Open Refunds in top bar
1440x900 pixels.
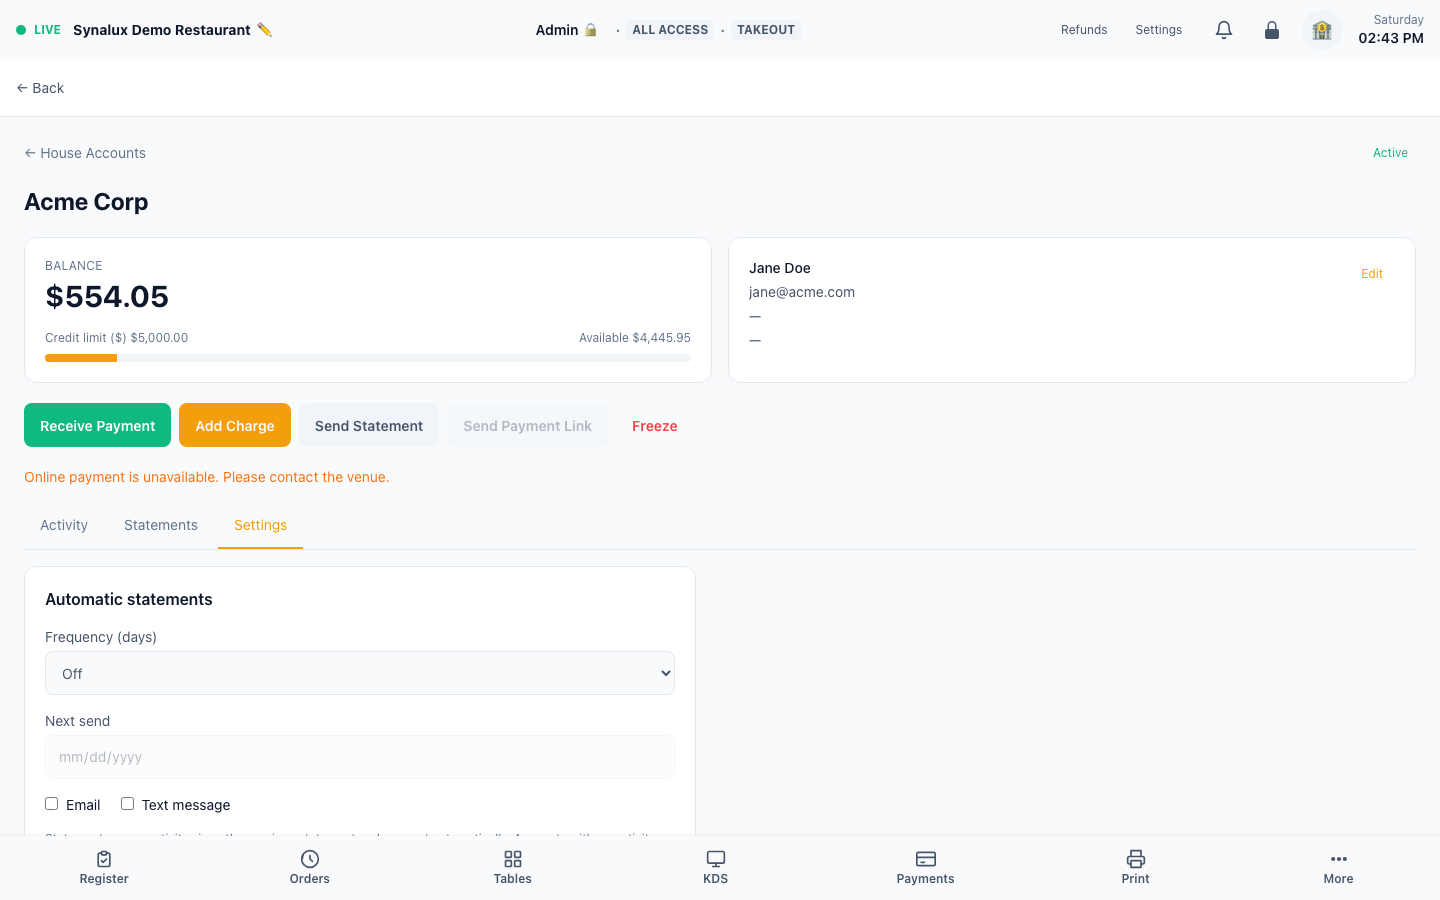point(1084,30)
